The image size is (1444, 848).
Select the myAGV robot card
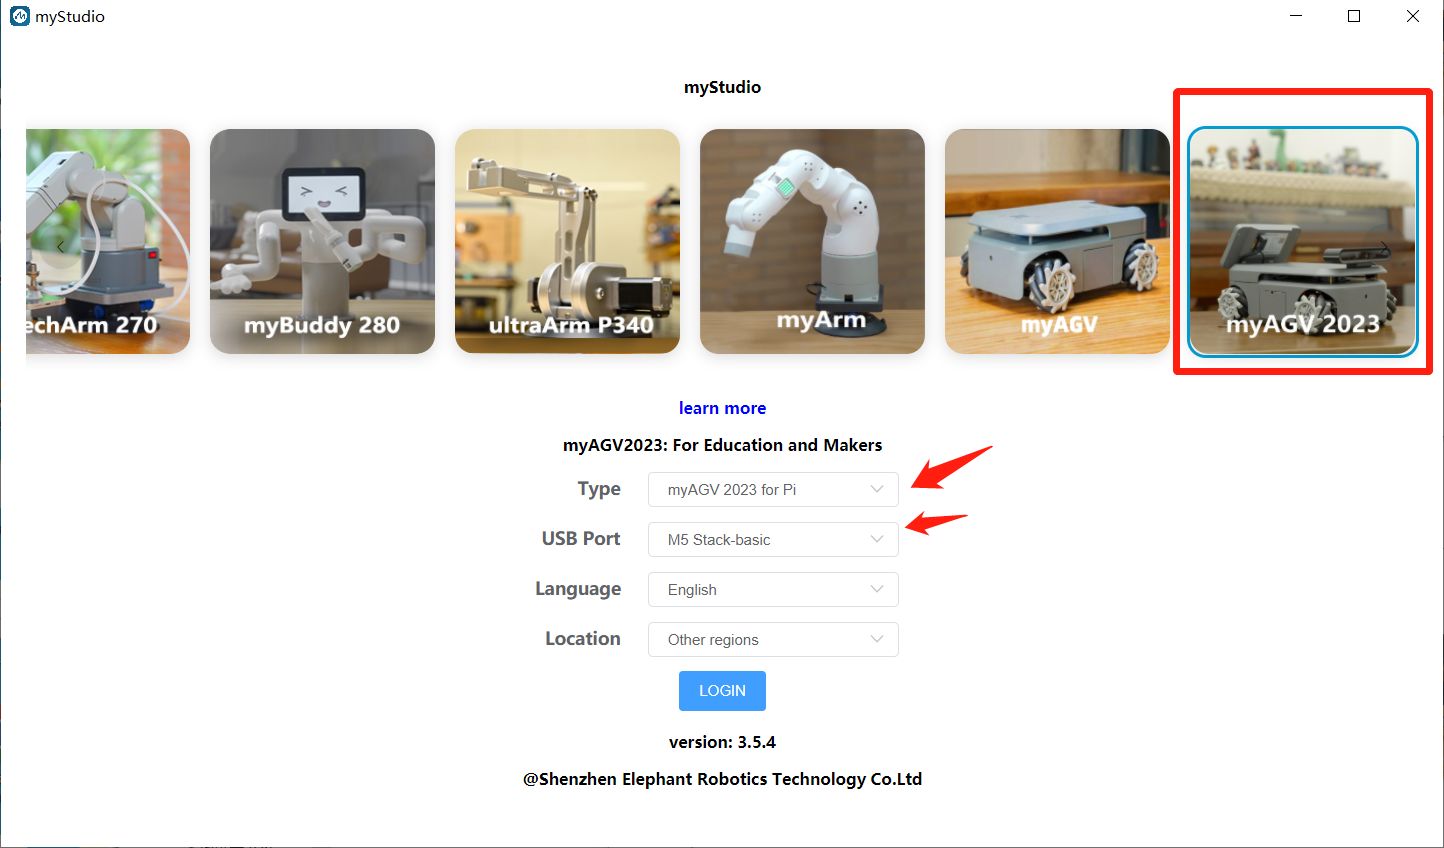[1057, 241]
